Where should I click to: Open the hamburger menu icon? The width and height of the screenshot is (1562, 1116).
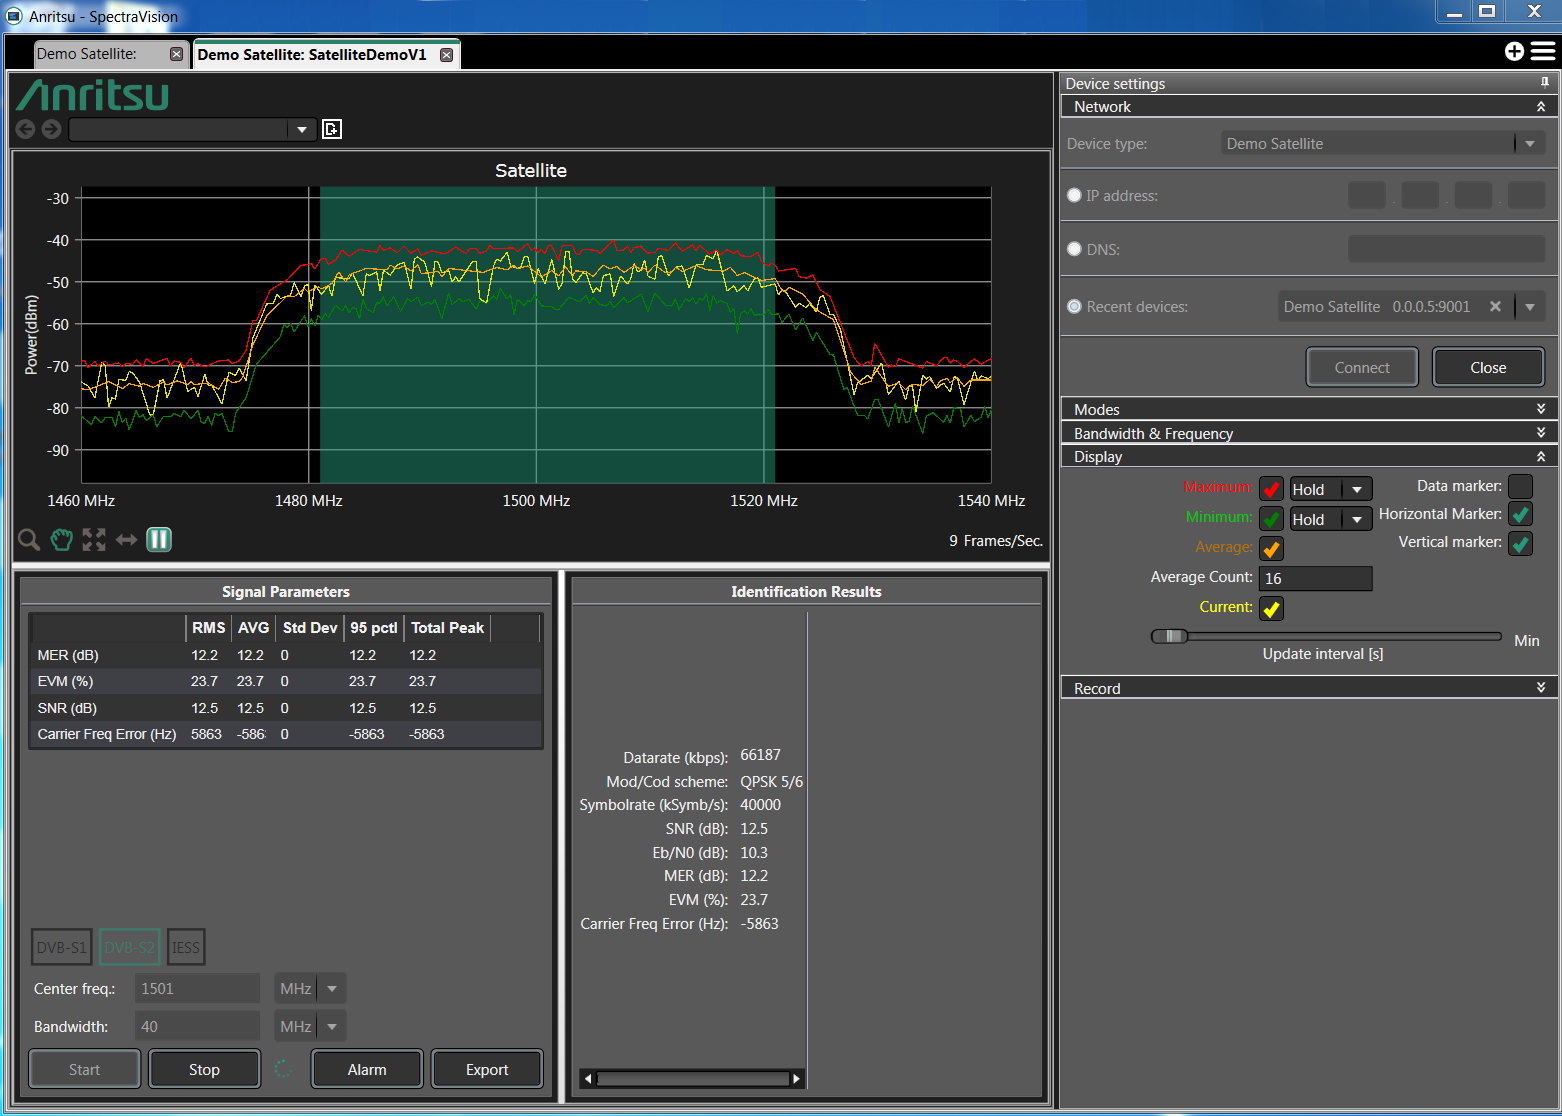coord(1543,51)
